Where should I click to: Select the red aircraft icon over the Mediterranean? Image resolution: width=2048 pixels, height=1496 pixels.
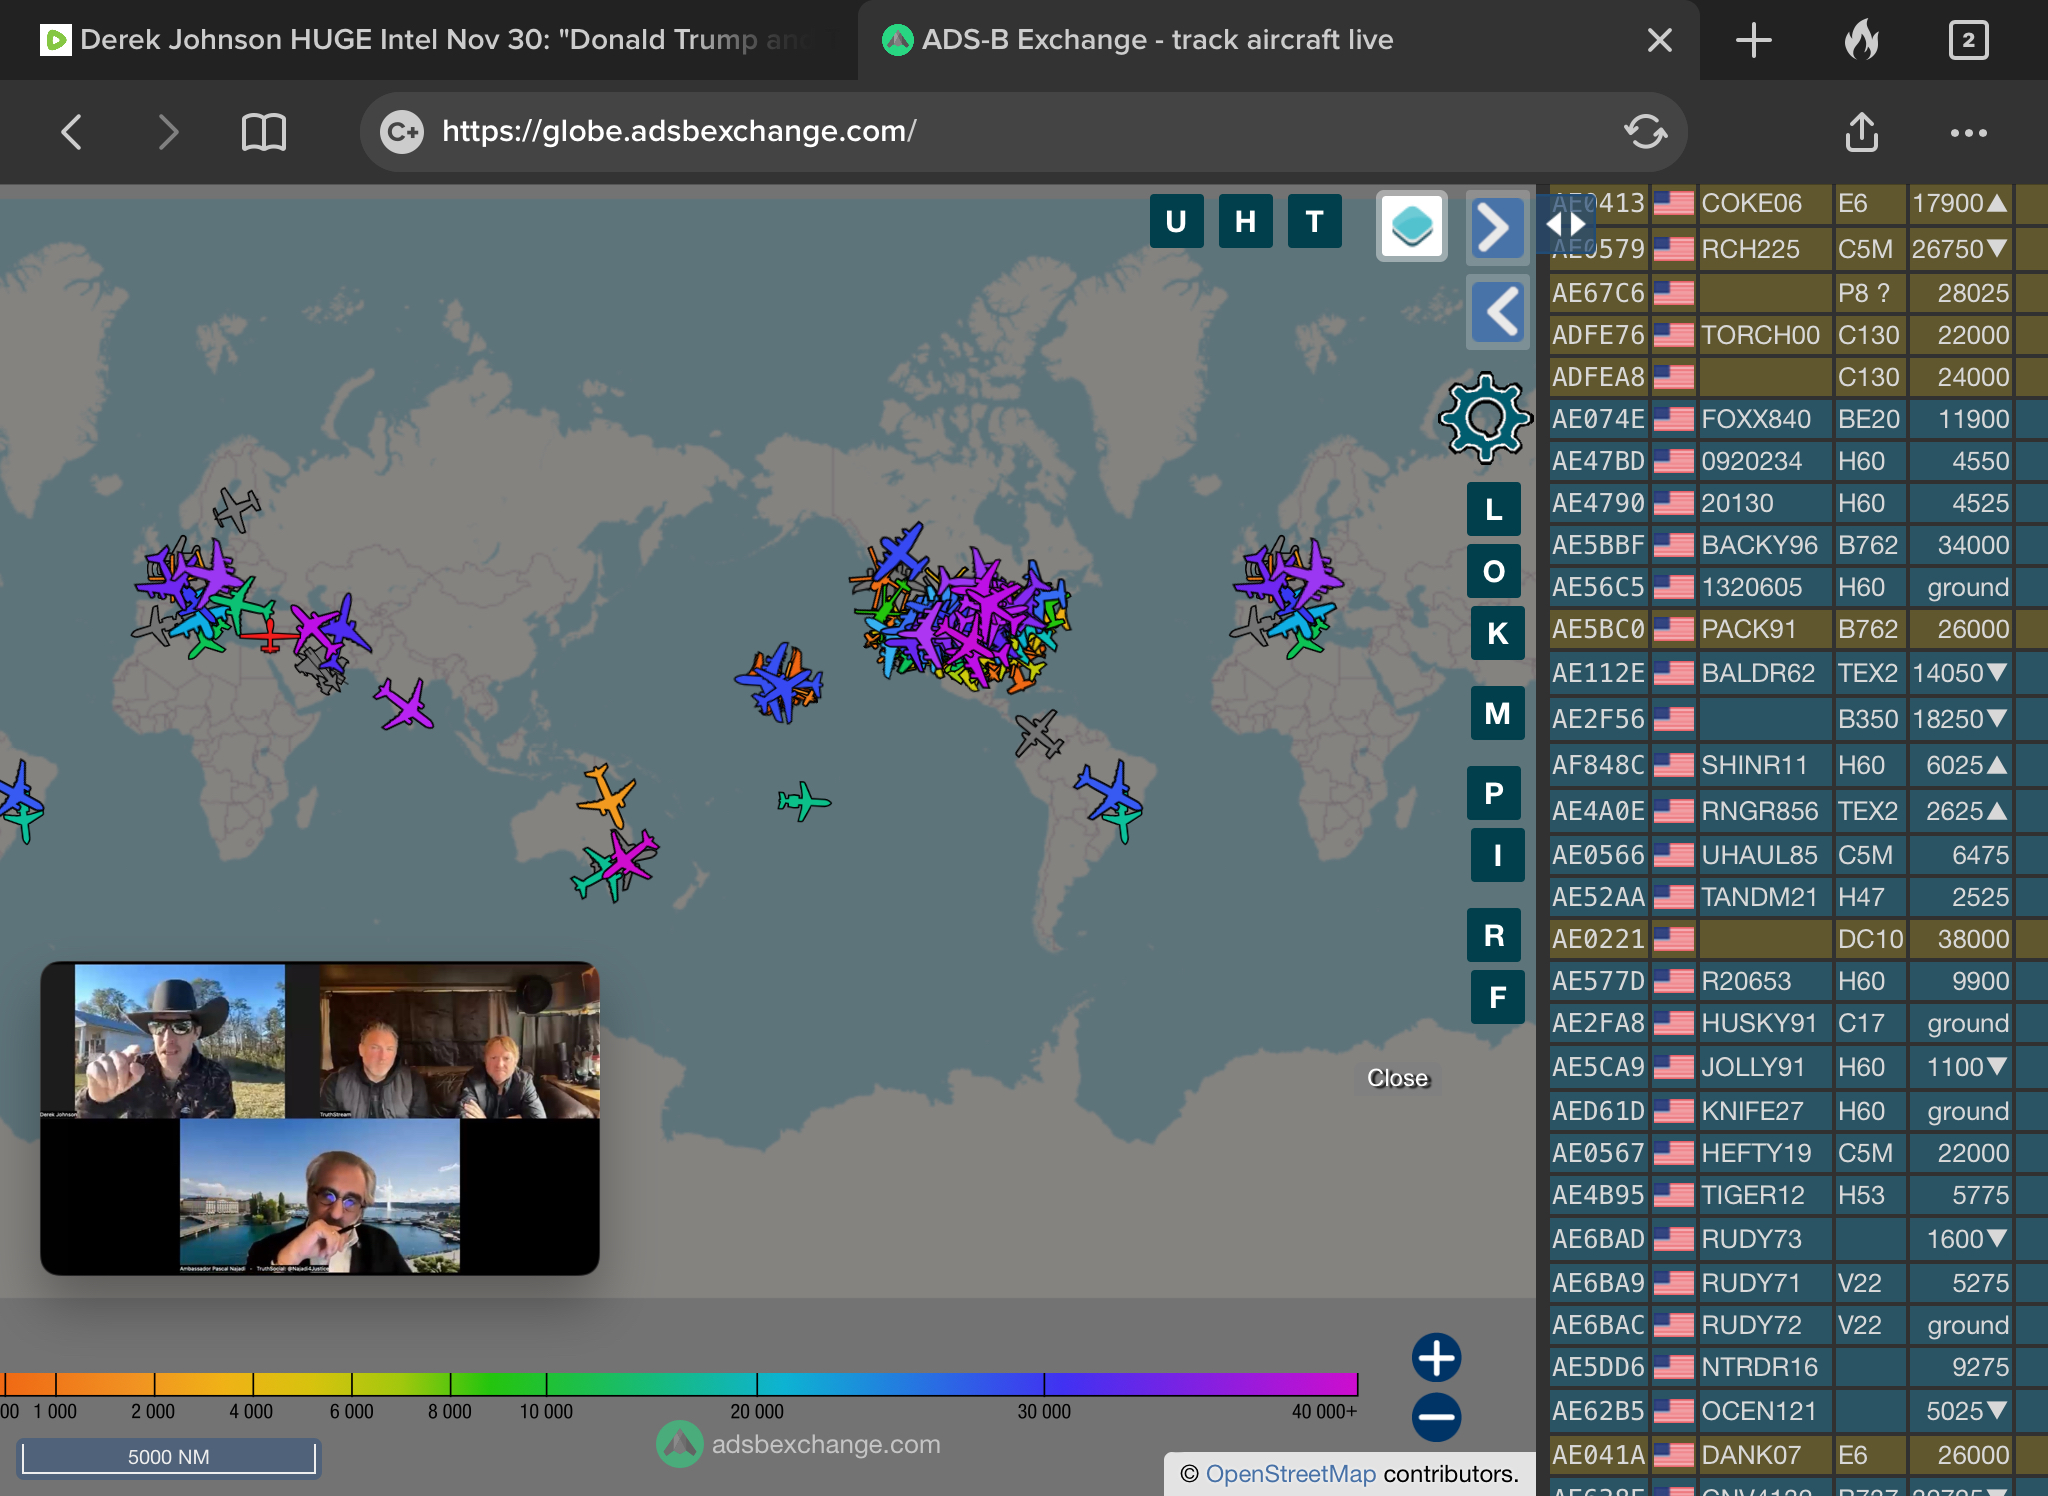pyautogui.click(x=268, y=634)
